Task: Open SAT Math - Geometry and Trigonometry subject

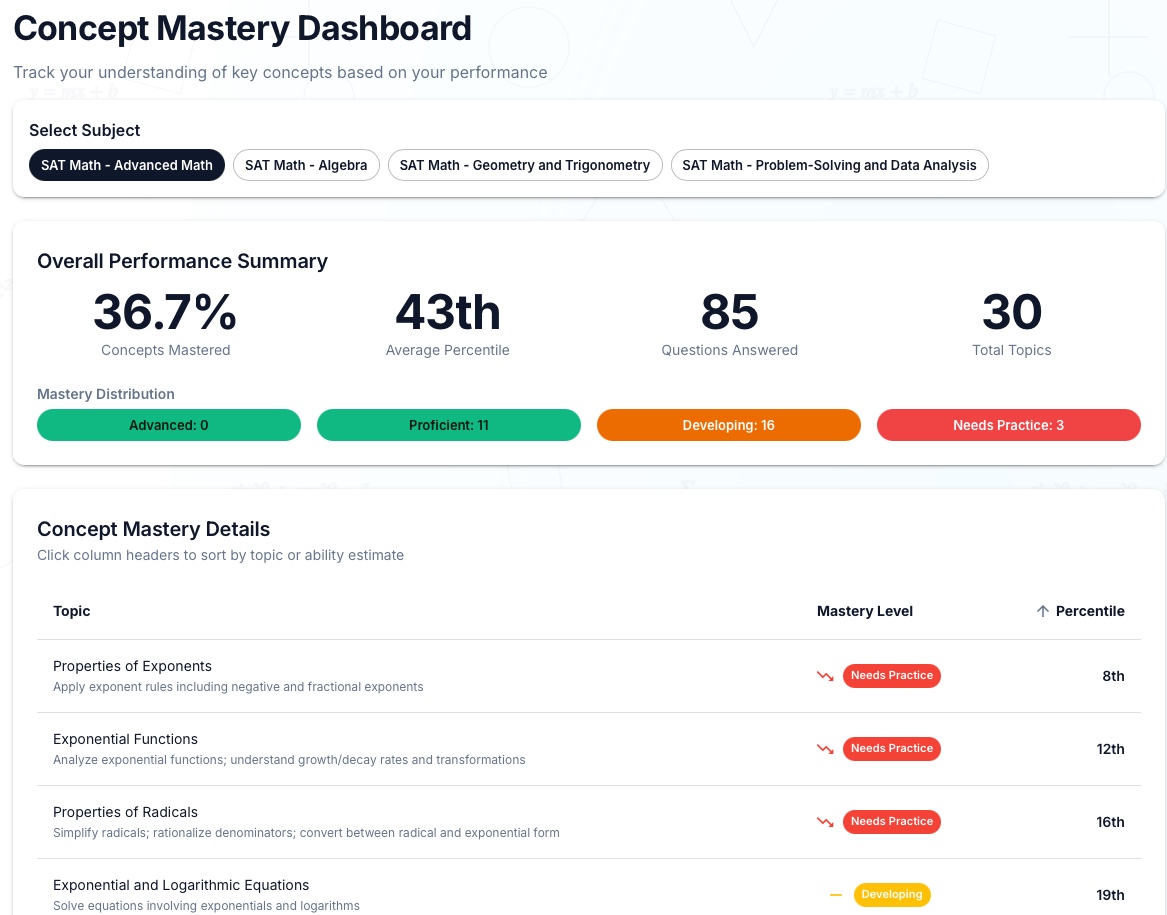Action: click(x=525, y=165)
